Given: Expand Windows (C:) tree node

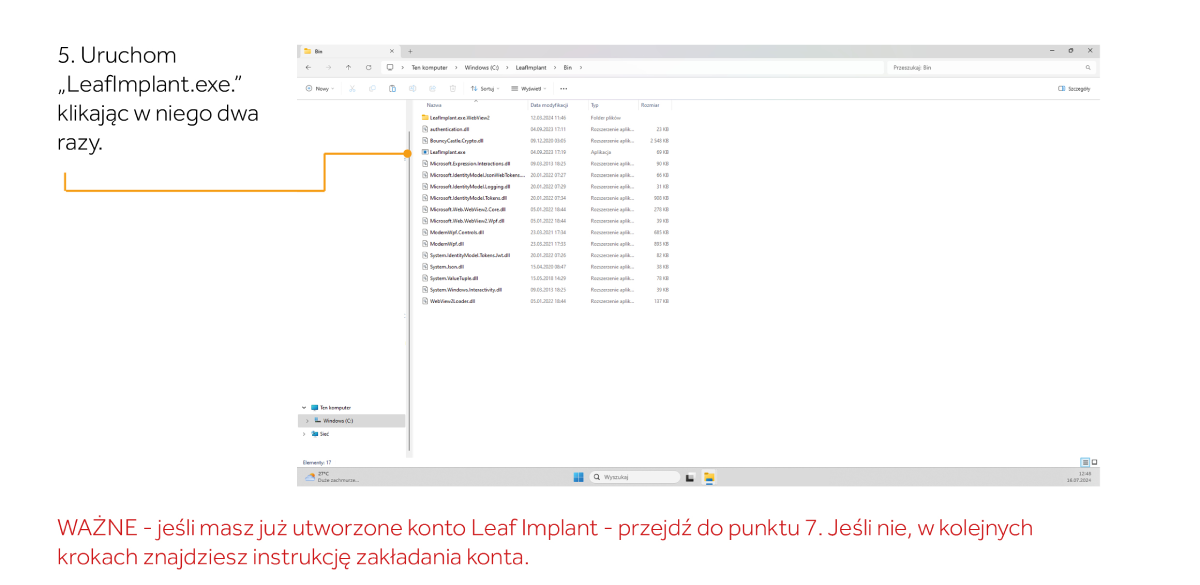Looking at the screenshot, I should coord(307,421).
